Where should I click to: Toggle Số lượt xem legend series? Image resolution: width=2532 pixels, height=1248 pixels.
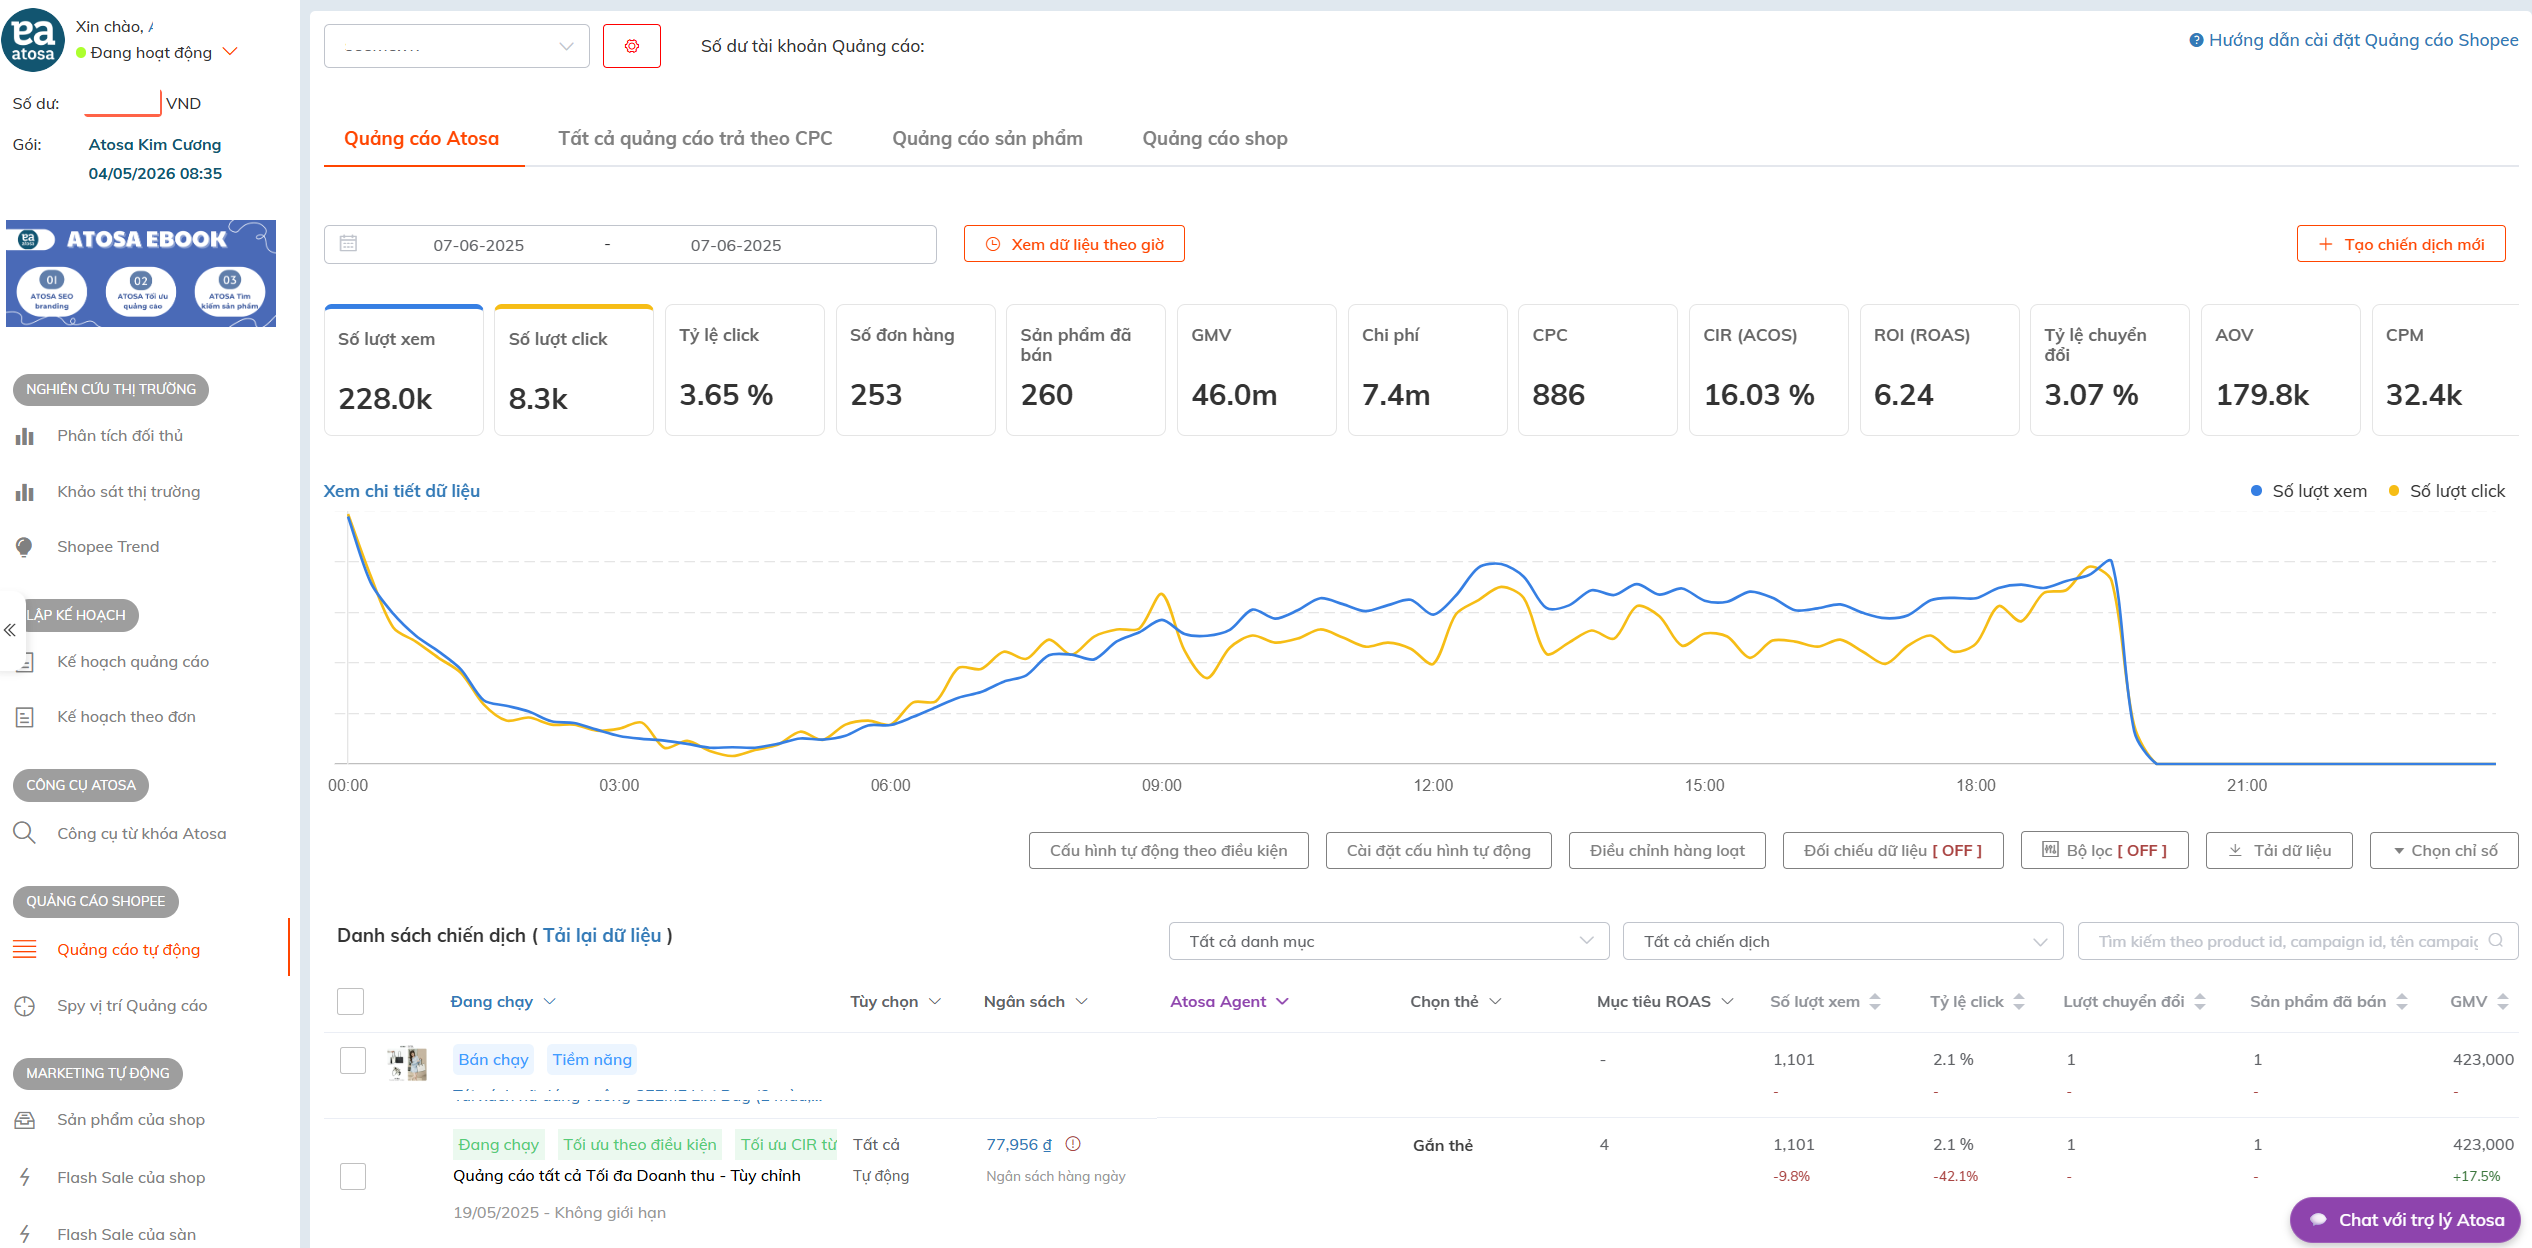2308,491
